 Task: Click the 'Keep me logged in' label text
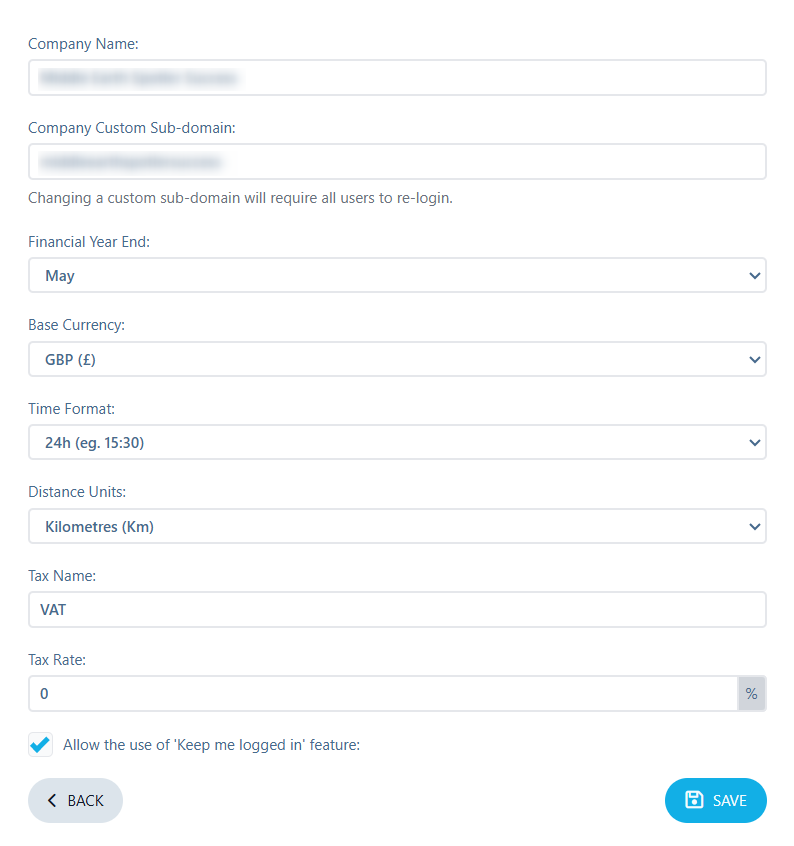tap(211, 745)
